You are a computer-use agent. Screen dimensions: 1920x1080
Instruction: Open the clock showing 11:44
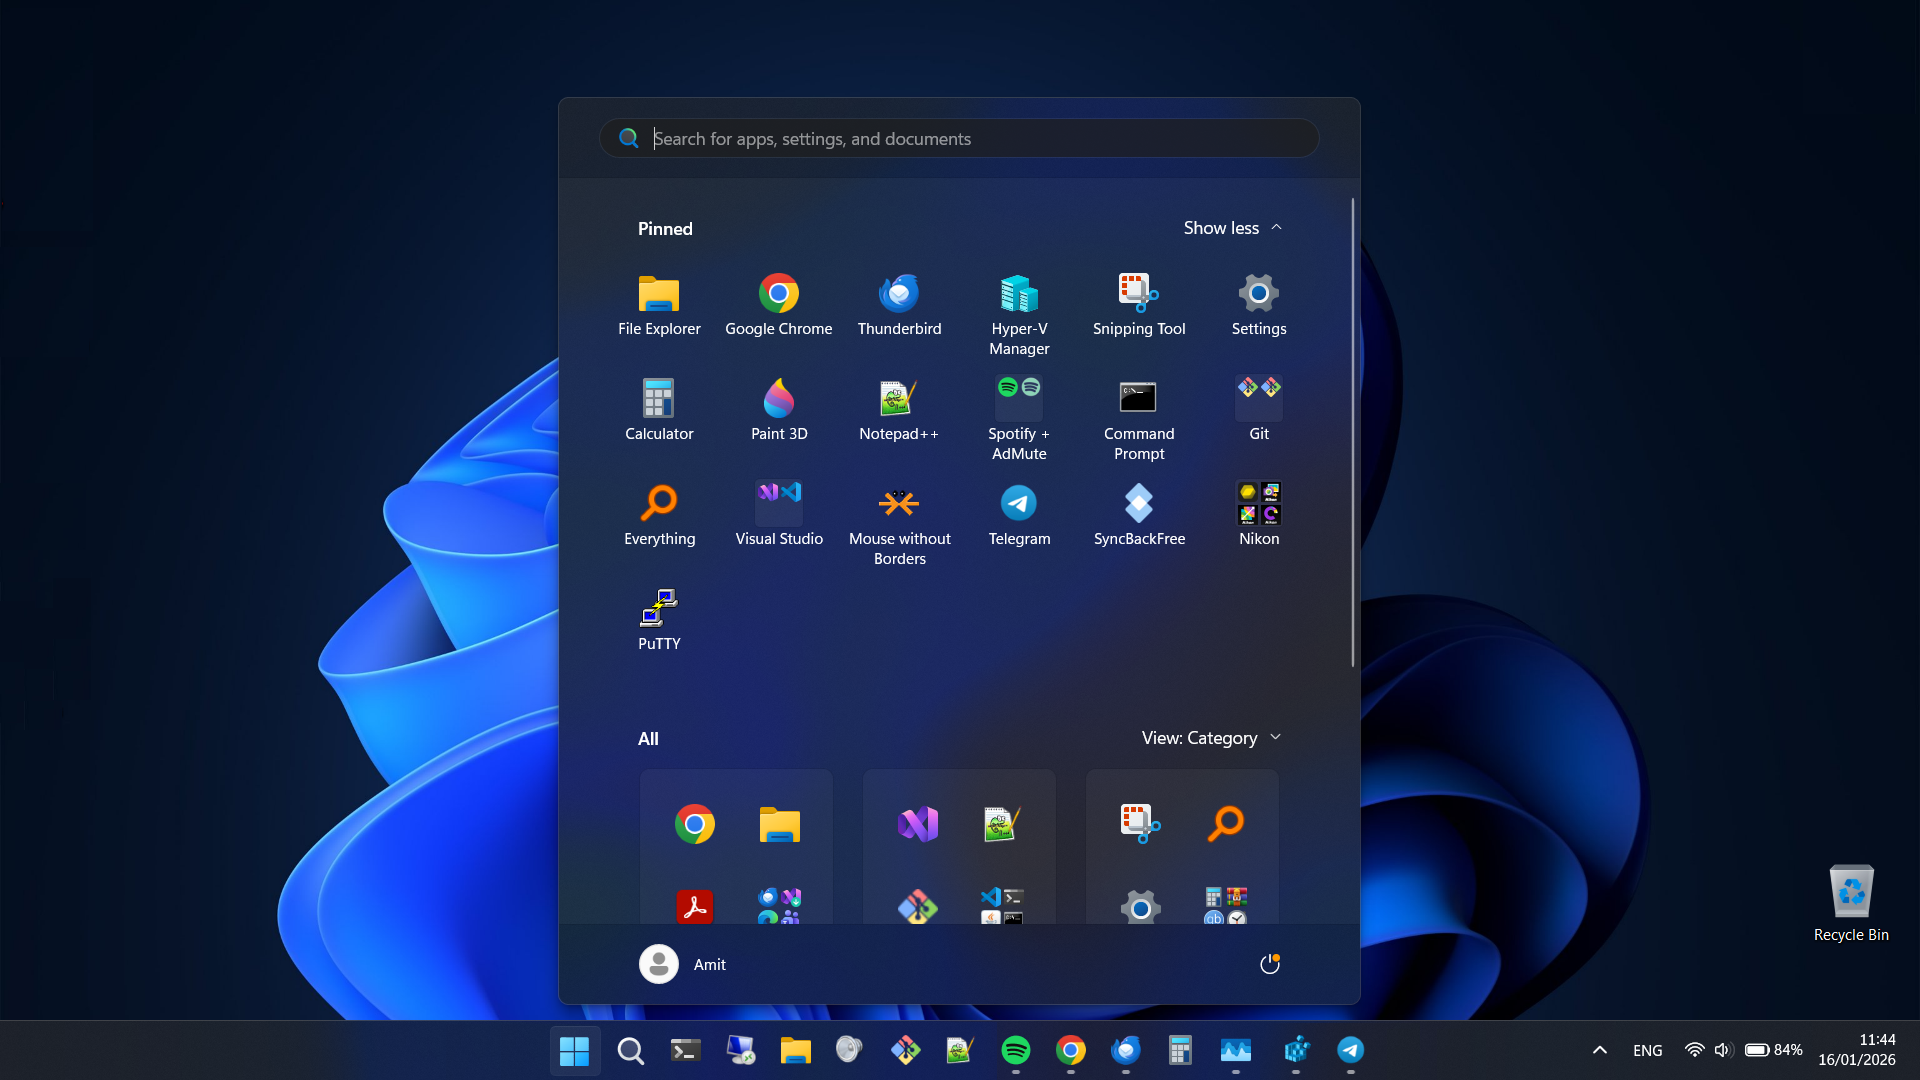(1856, 1050)
